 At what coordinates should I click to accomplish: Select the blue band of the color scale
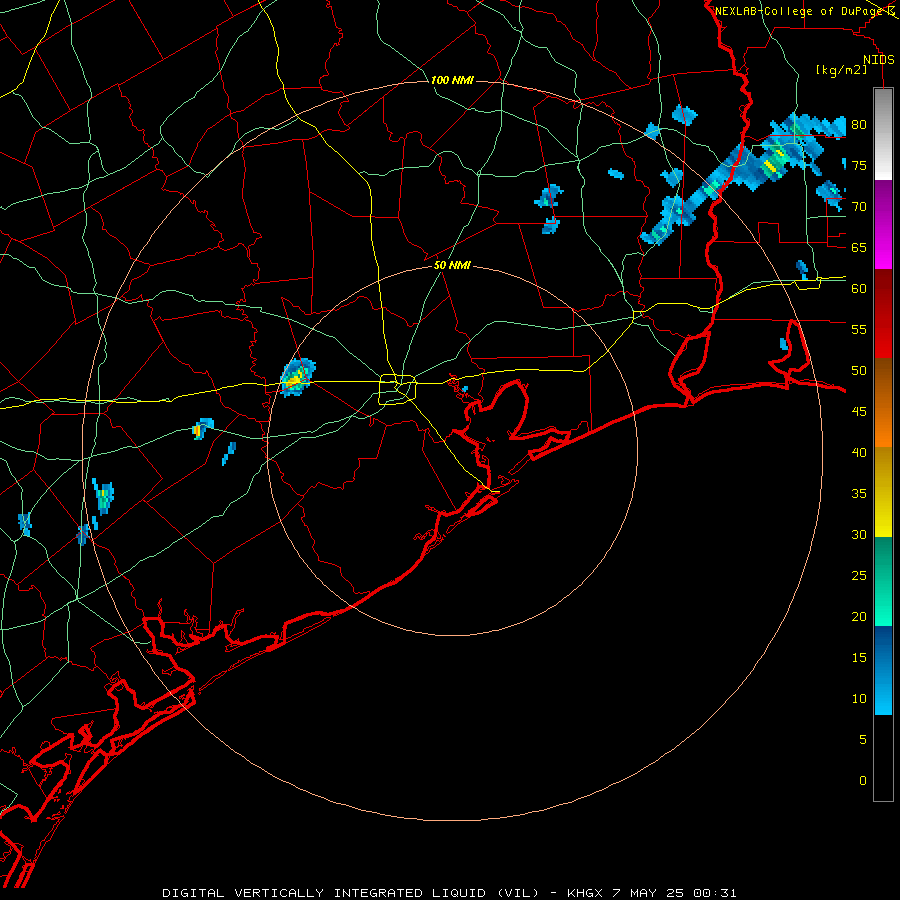tap(883, 670)
